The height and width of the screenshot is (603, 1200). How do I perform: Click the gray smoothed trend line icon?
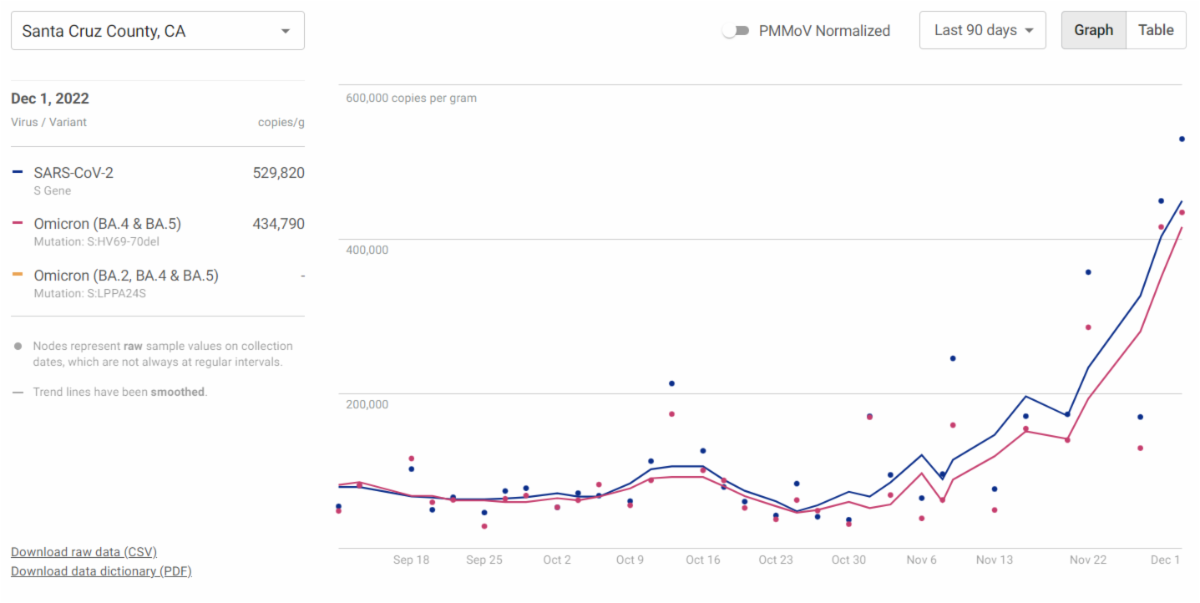[x=18, y=392]
